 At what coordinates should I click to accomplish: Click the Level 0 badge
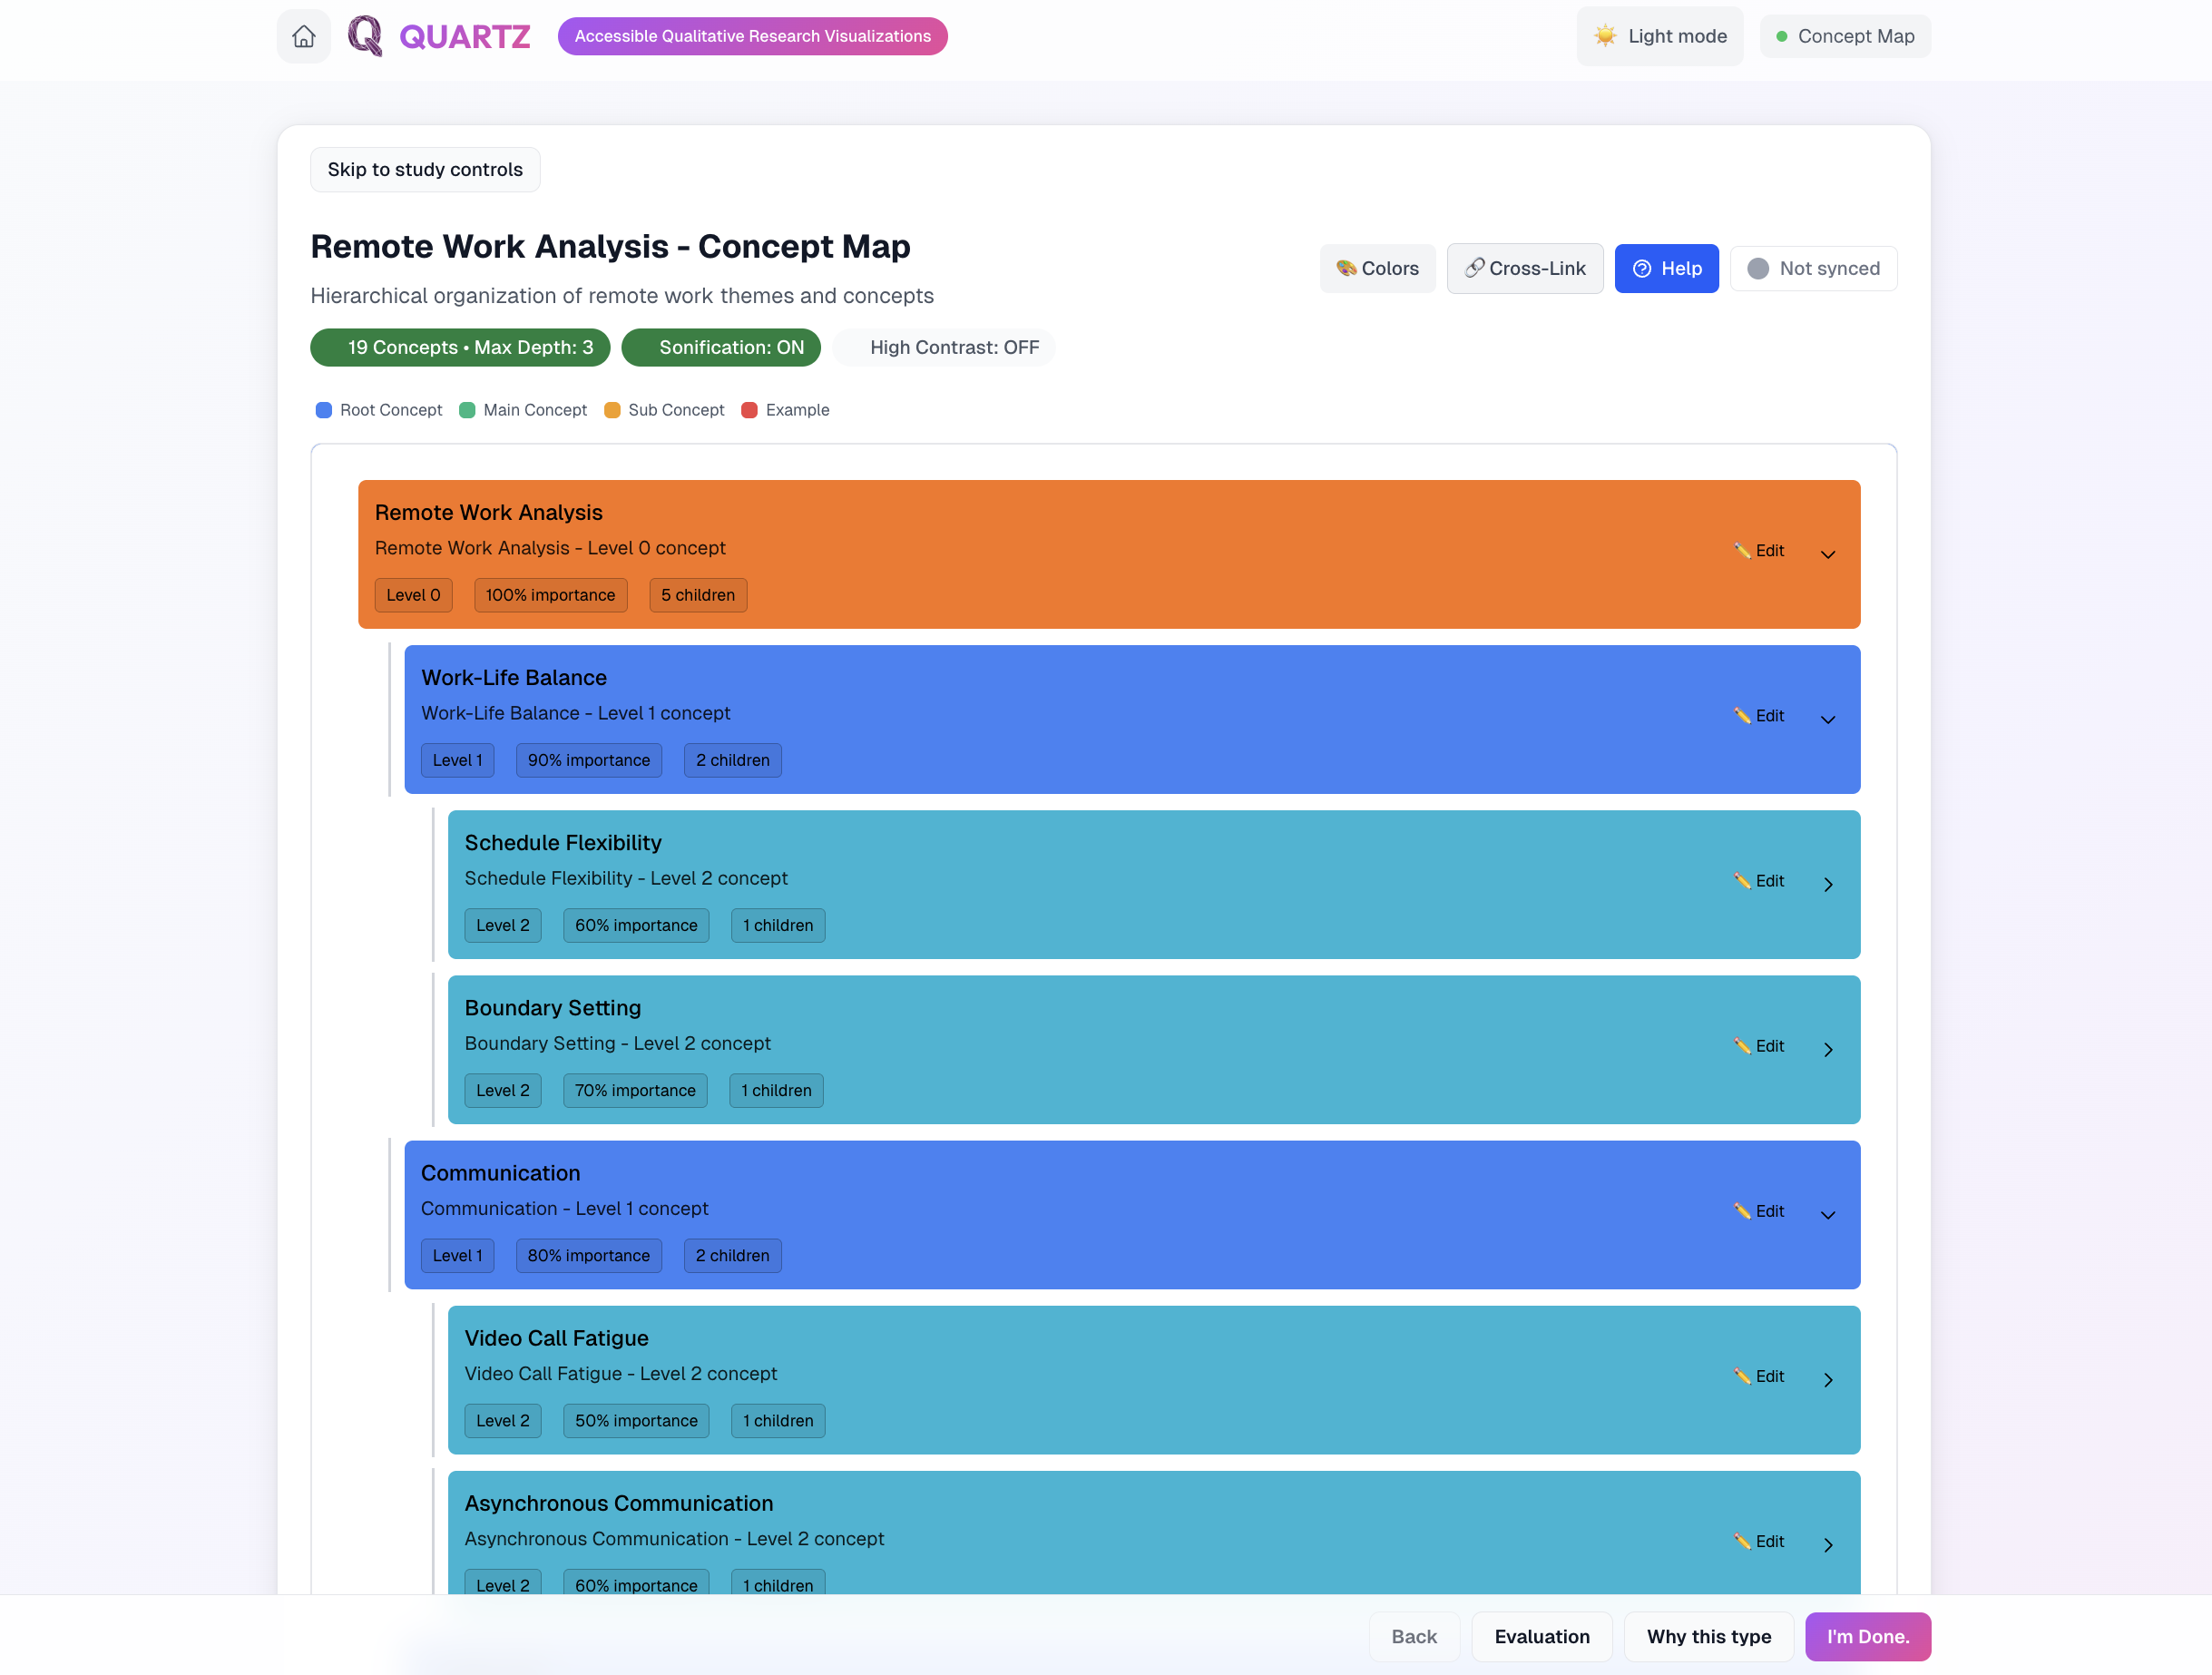pos(413,594)
